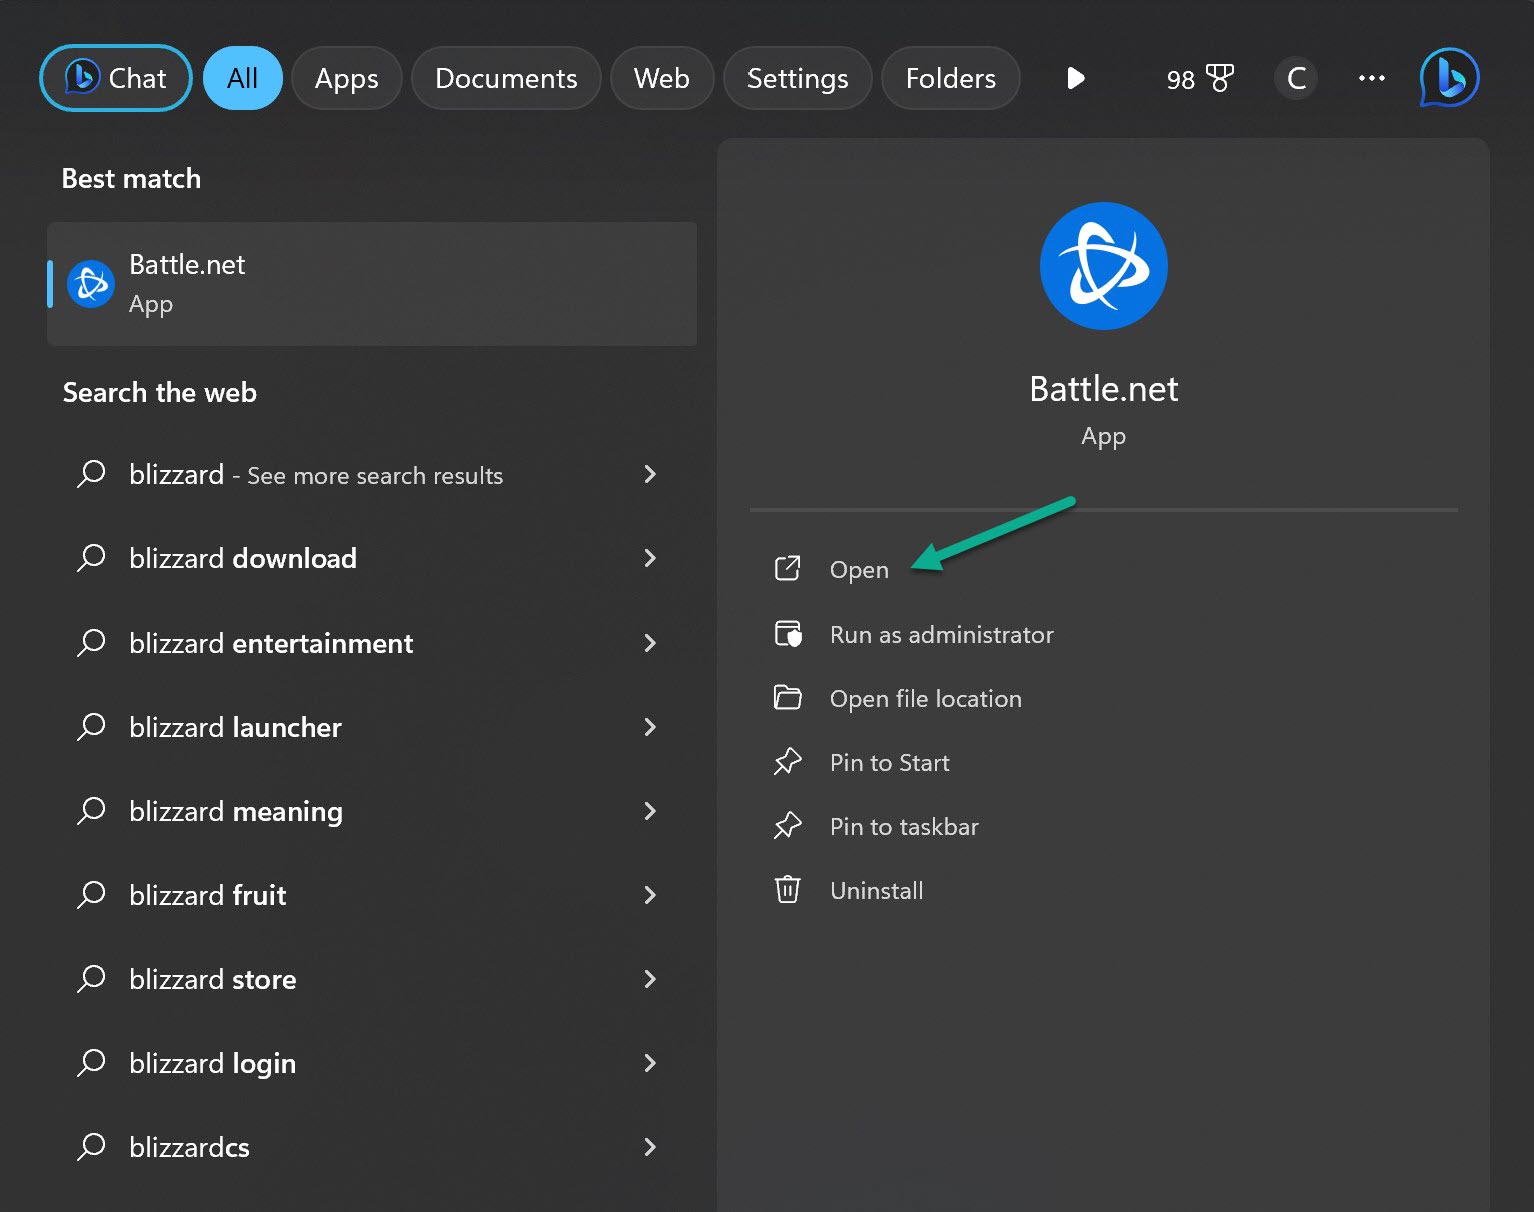Click the search icon beside blizzard login
The width and height of the screenshot is (1534, 1212).
click(91, 1062)
